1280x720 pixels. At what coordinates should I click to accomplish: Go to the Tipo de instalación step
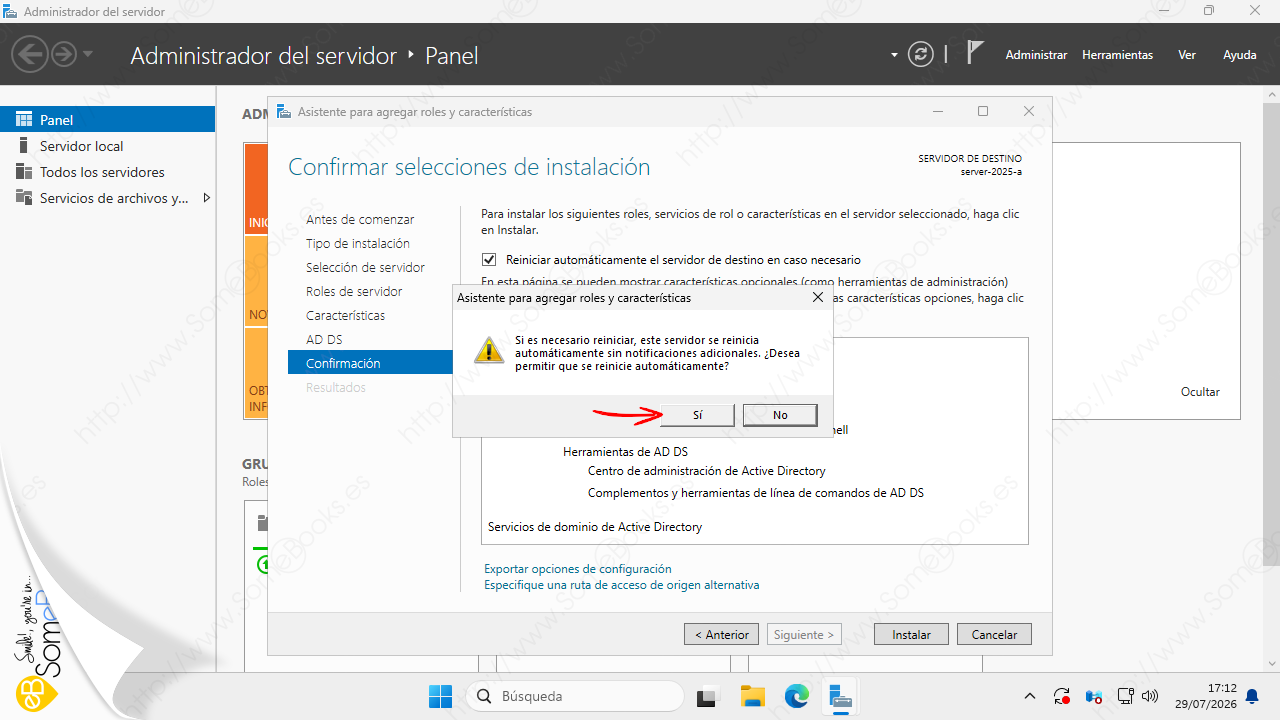(358, 243)
